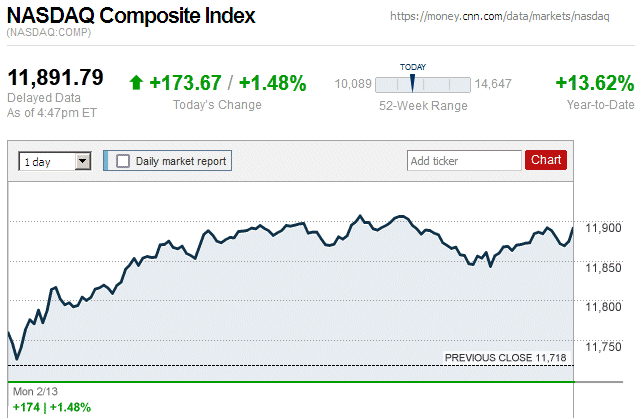Enable the Daily market report checkbox

[x=123, y=161]
